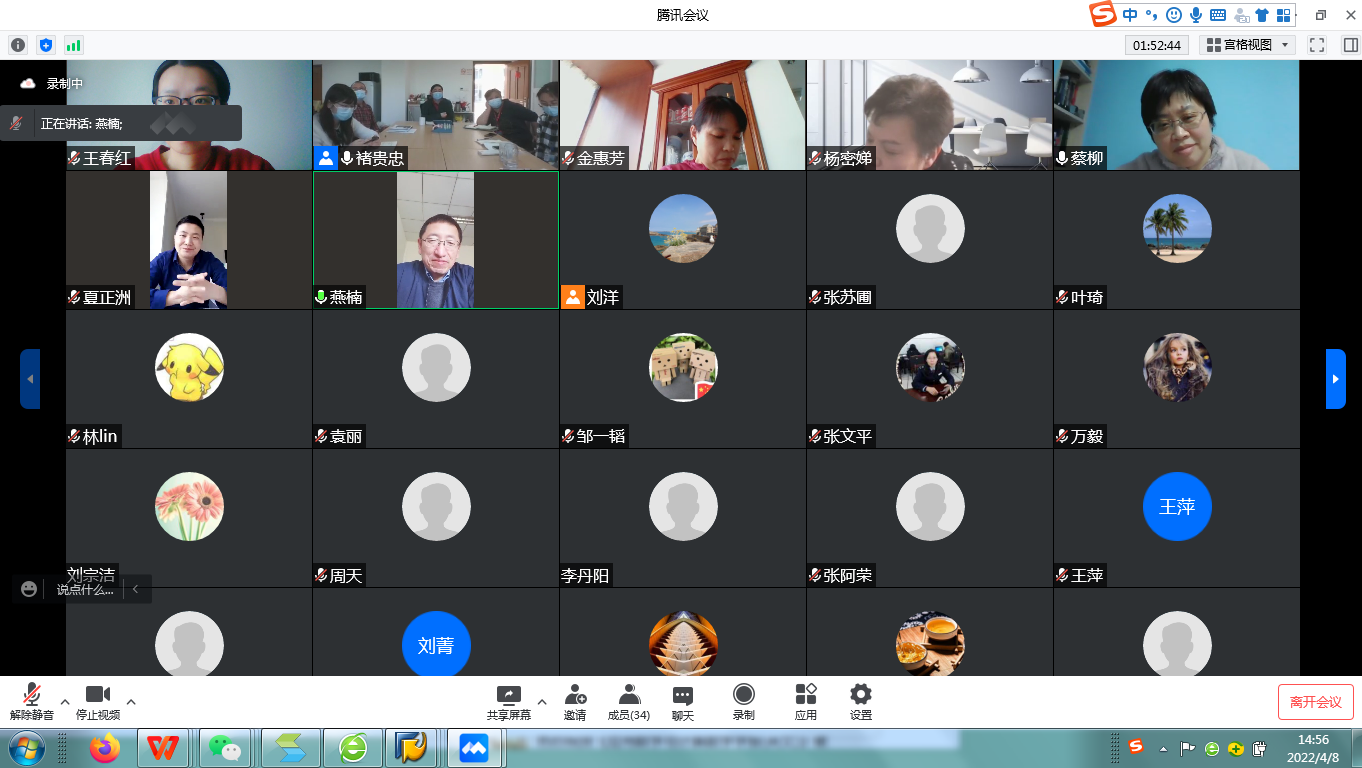Expand video options arrow beside 停止视频
Screen dimensions: 1362x768
[x=131, y=701]
